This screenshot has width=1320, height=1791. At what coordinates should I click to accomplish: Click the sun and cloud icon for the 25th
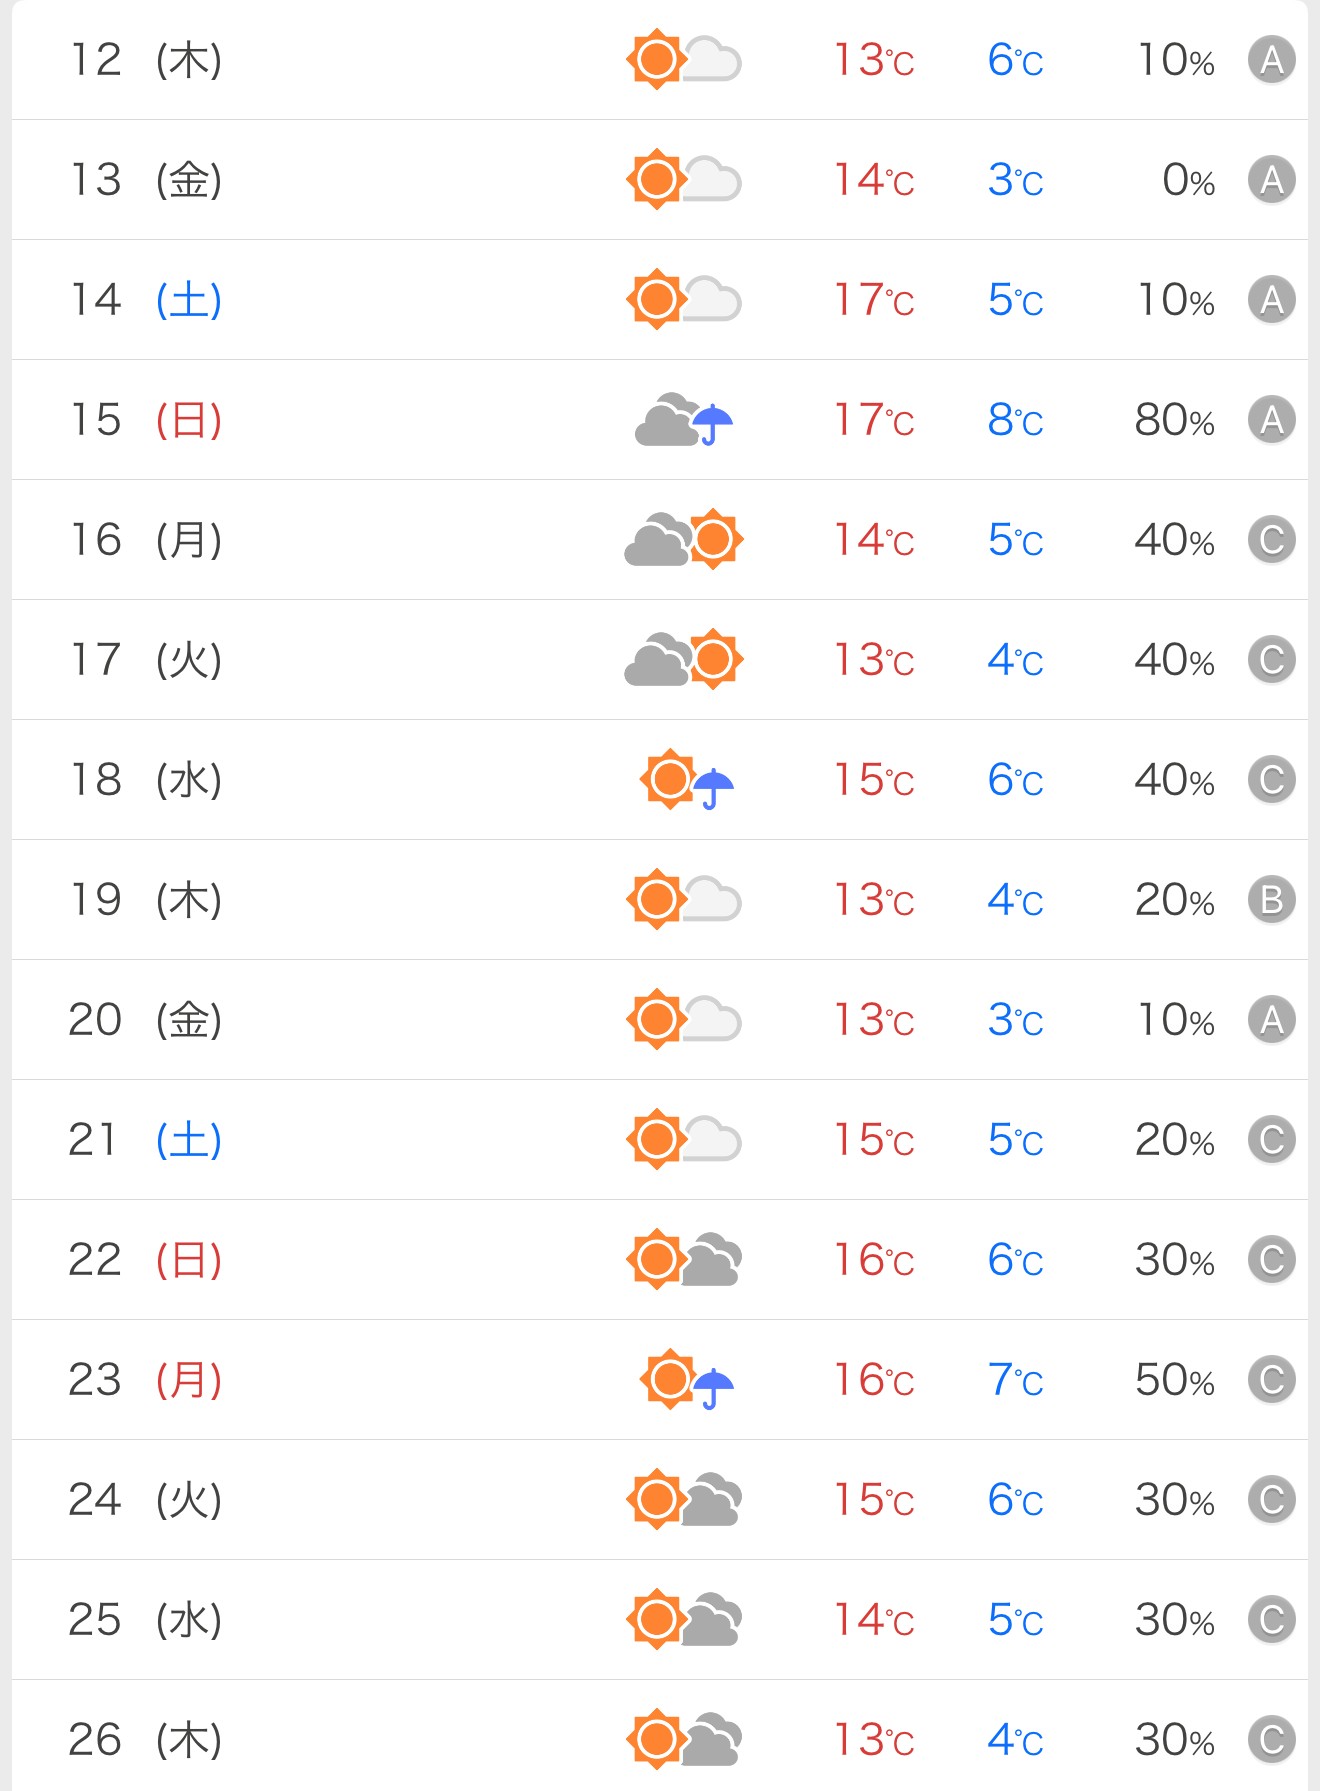tap(684, 1620)
